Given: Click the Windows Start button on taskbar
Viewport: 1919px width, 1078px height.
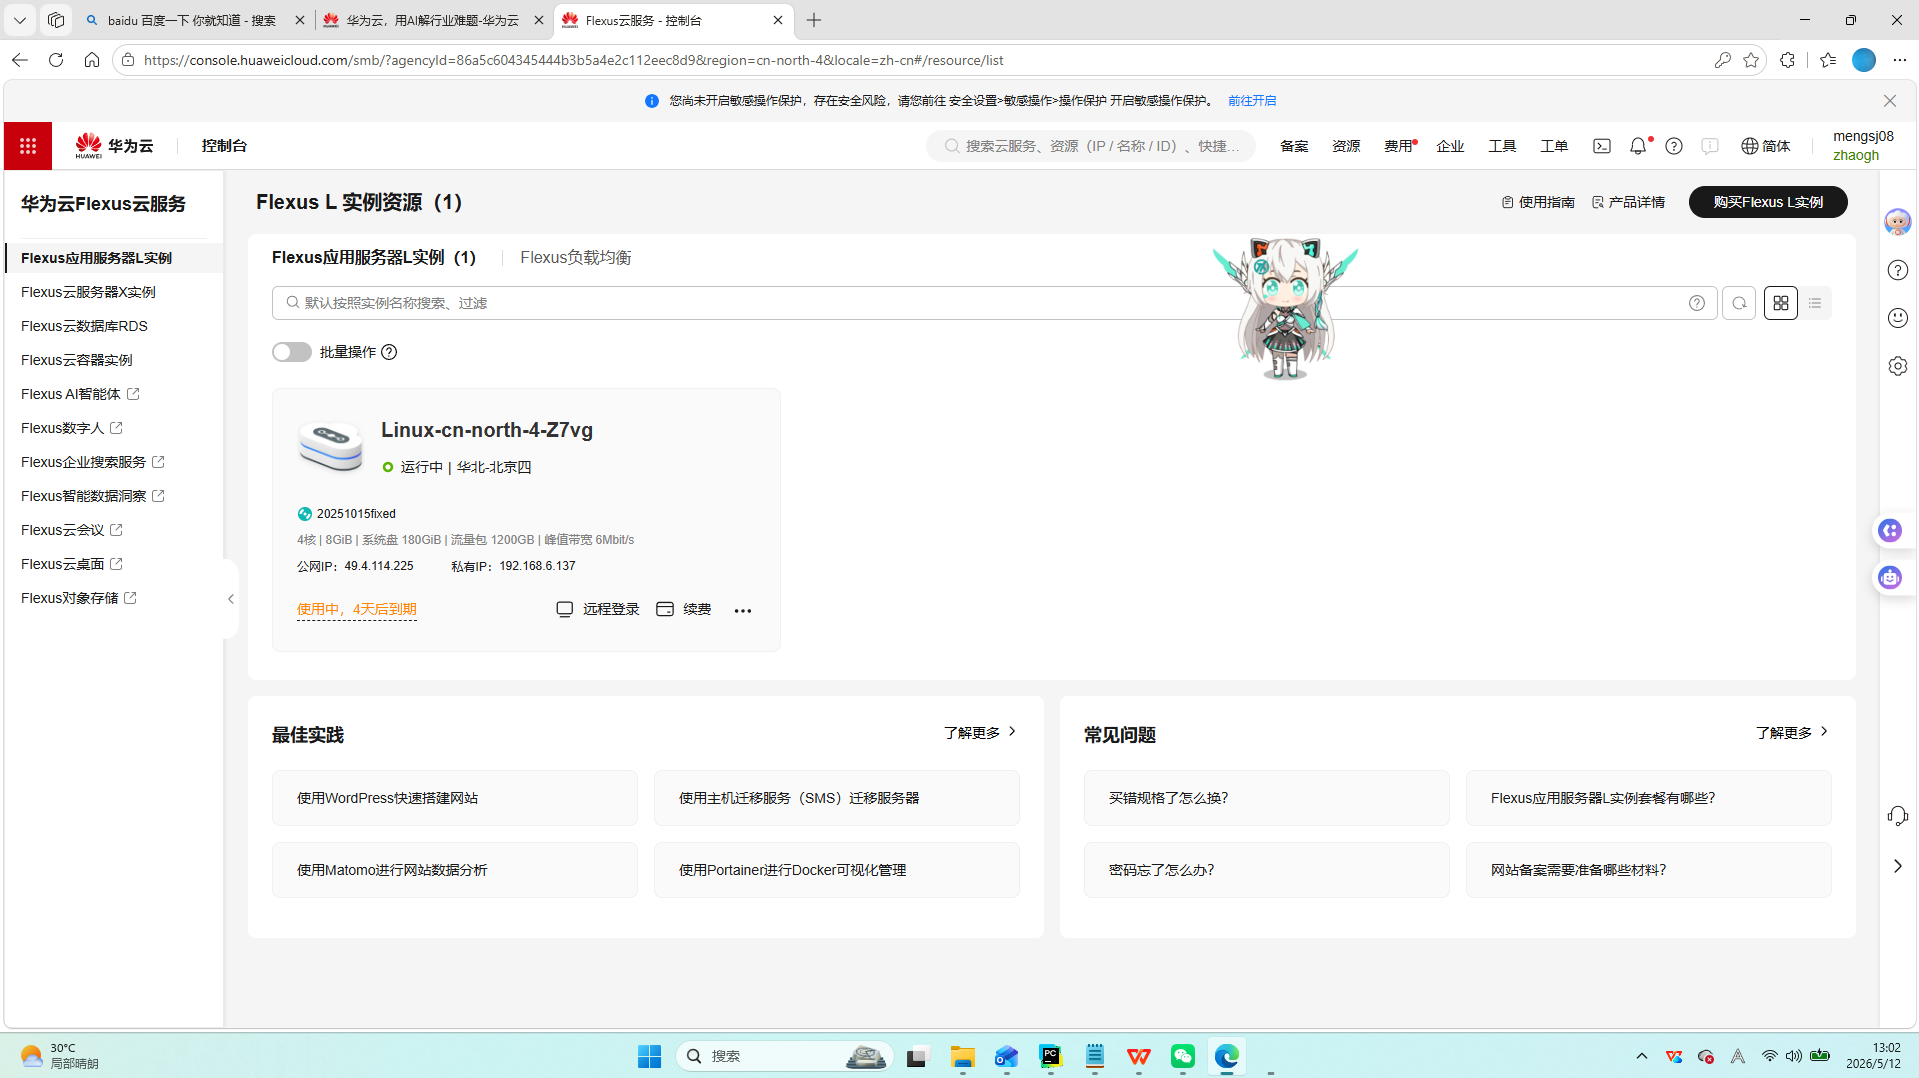Looking at the screenshot, I should pyautogui.click(x=649, y=1056).
